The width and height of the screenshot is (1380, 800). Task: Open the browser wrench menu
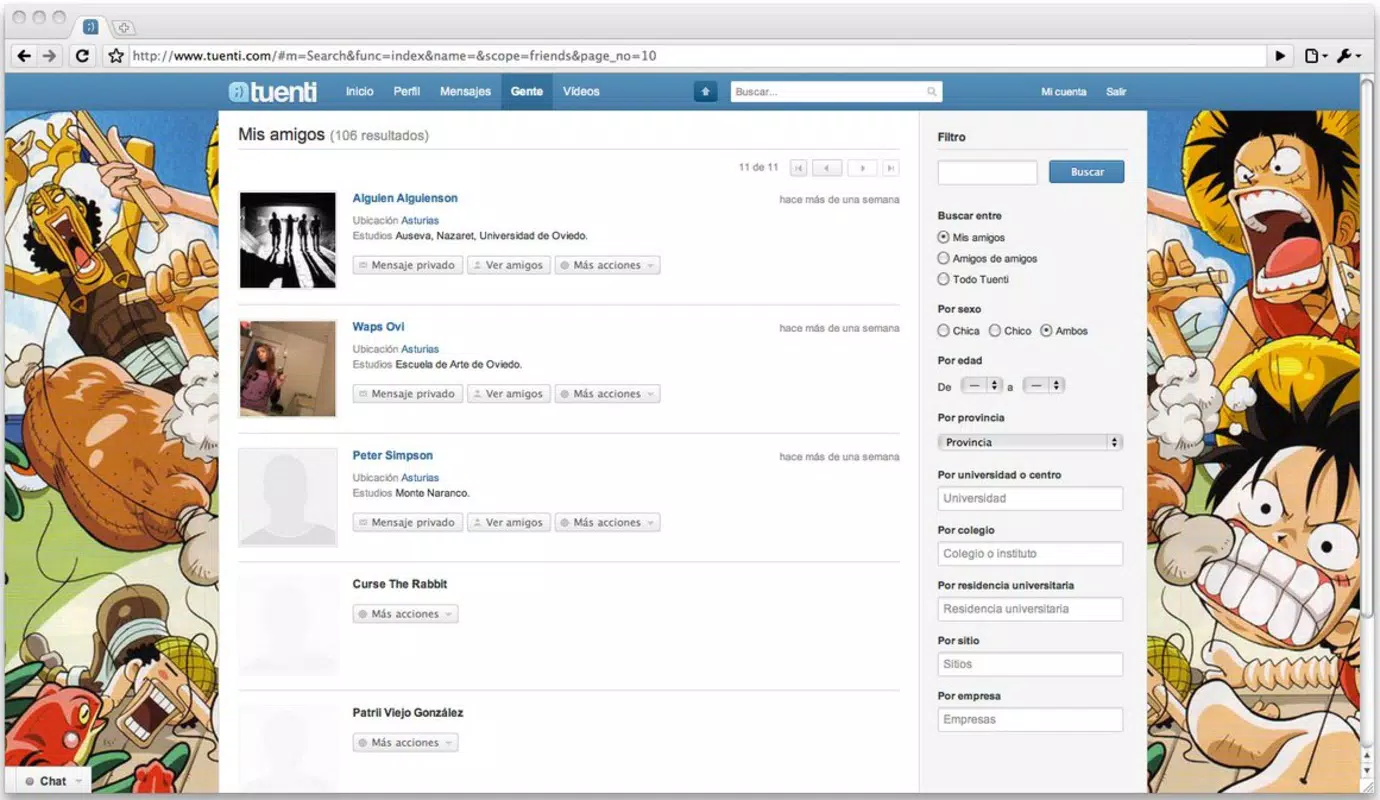(1349, 56)
